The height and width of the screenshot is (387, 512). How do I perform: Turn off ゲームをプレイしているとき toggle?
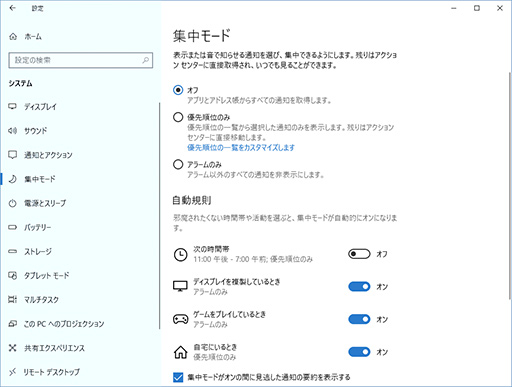(359, 319)
